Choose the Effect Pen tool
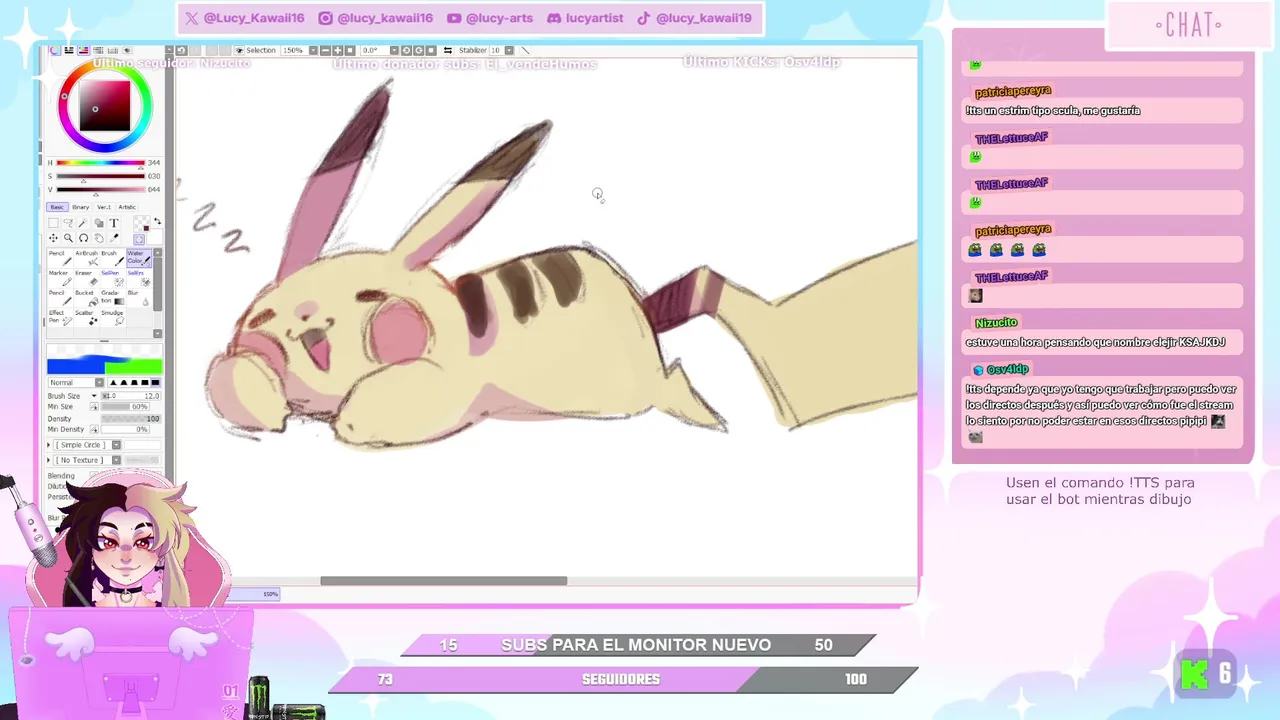The width and height of the screenshot is (1280, 720). click(60, 318)
